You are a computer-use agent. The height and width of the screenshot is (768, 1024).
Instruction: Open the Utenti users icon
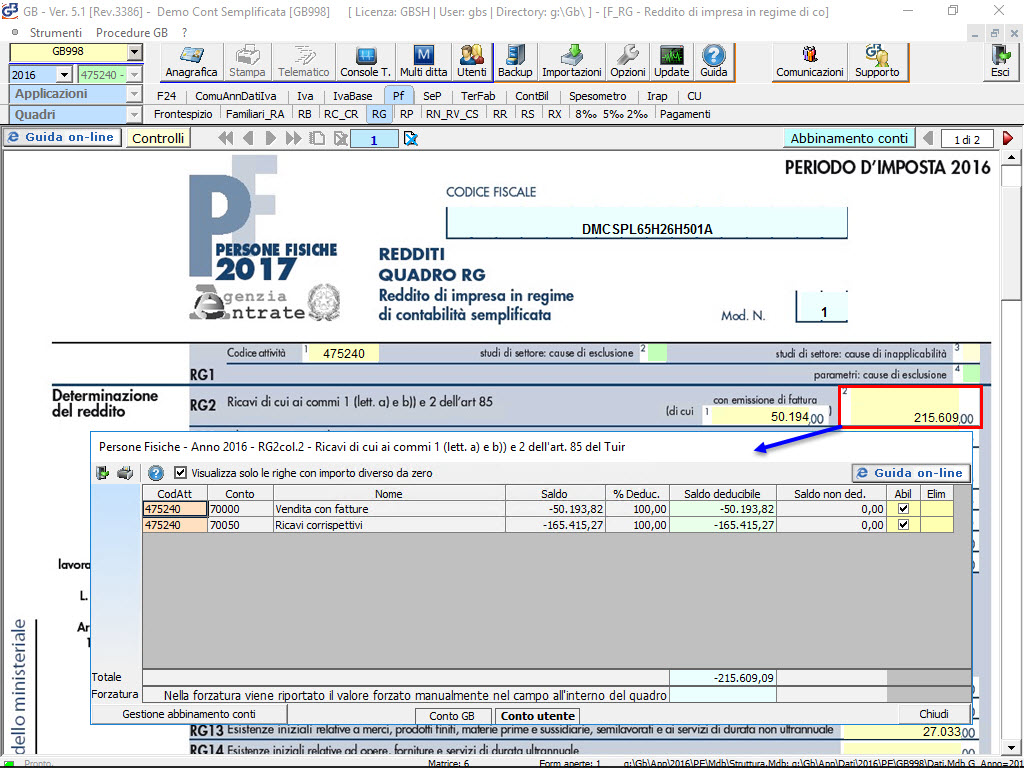coord(472,63)
